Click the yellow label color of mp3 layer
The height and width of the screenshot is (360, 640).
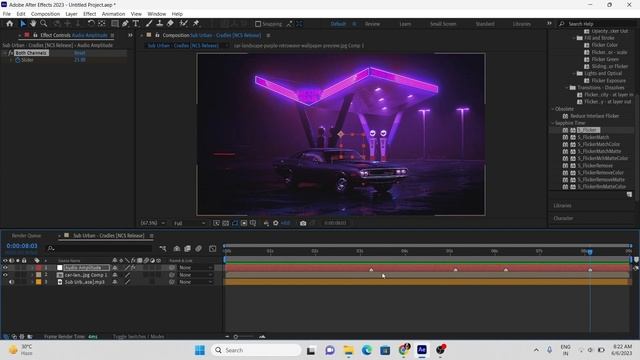coord(38,282)
